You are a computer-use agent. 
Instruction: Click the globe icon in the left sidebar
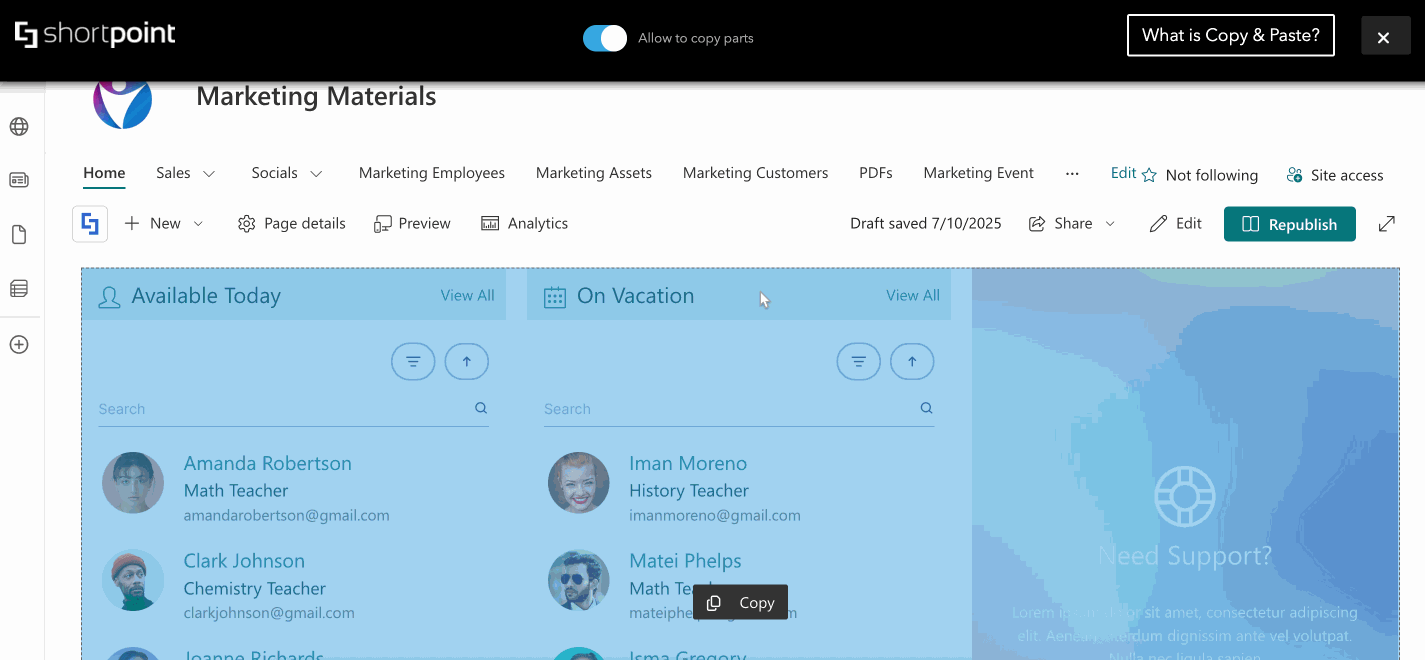click(19, 127)
